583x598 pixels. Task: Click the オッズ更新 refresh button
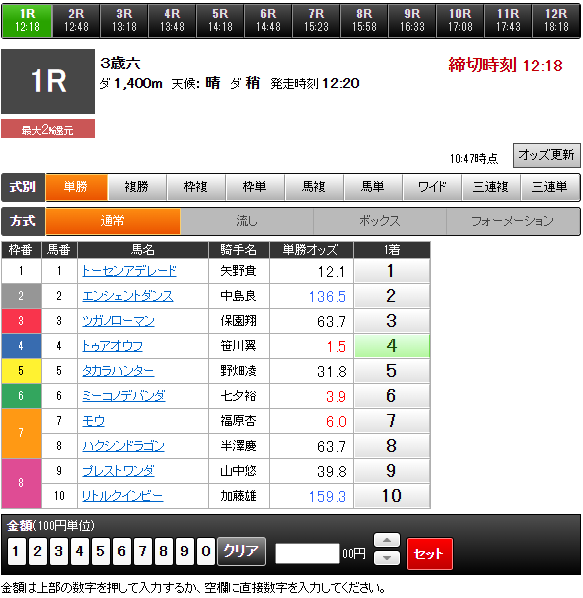coord(546,155)
